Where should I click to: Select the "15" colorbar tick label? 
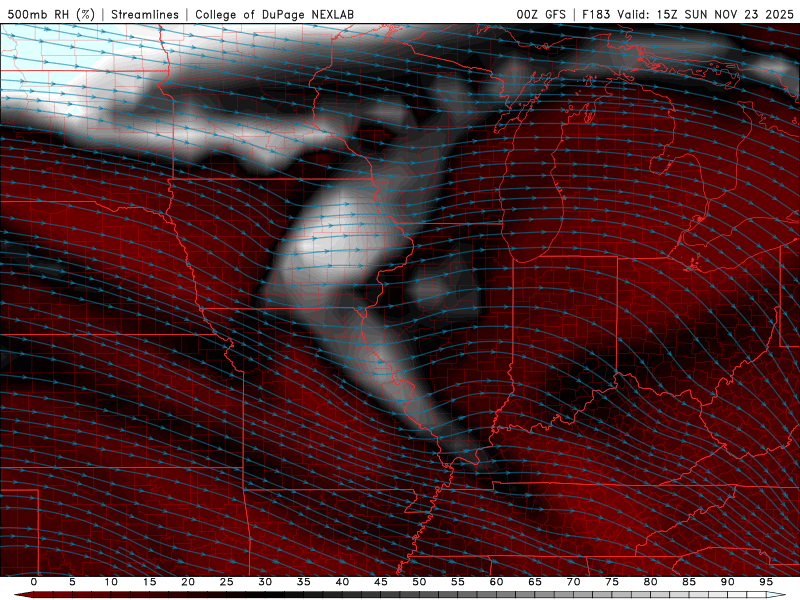pos(149,582)
